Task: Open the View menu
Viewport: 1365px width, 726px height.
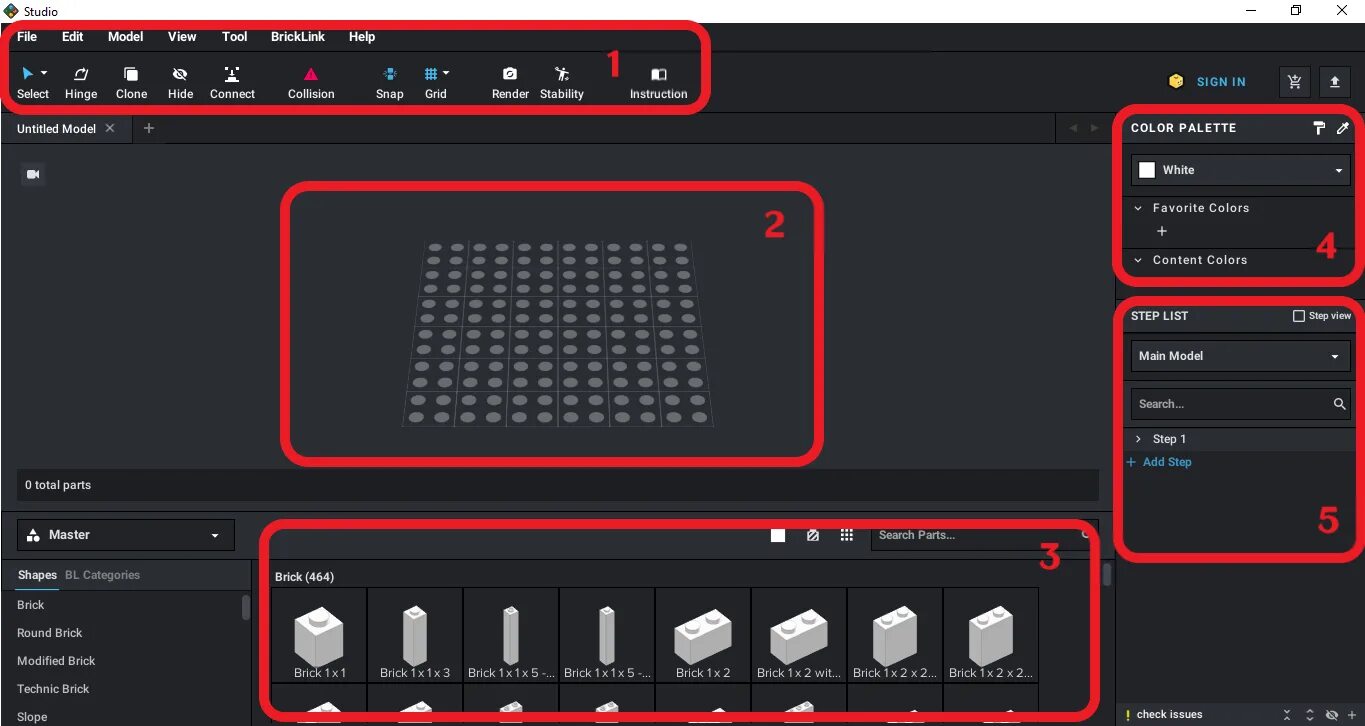Action: coord(182,37)
